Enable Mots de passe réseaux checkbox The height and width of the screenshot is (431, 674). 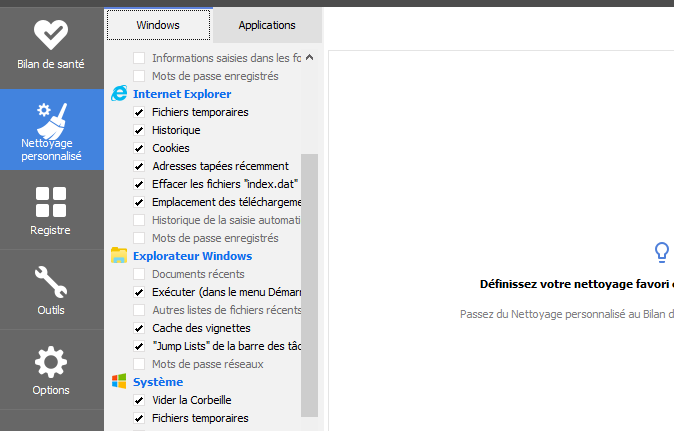pos(139,364)
